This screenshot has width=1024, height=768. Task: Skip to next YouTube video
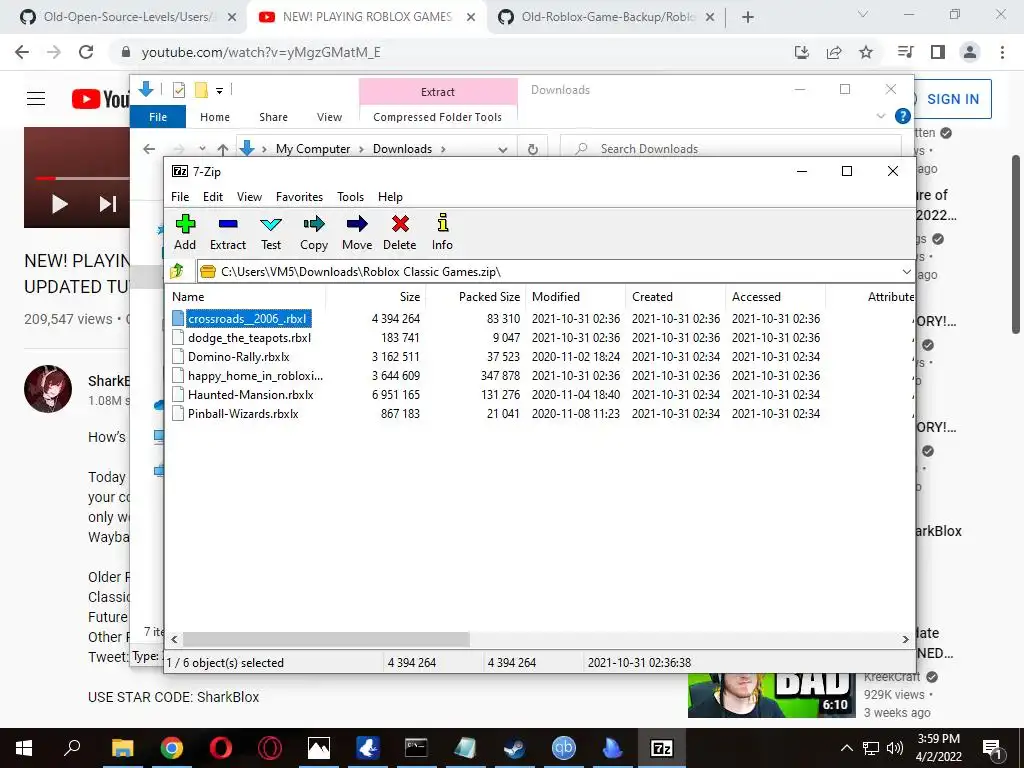(107, 204)
